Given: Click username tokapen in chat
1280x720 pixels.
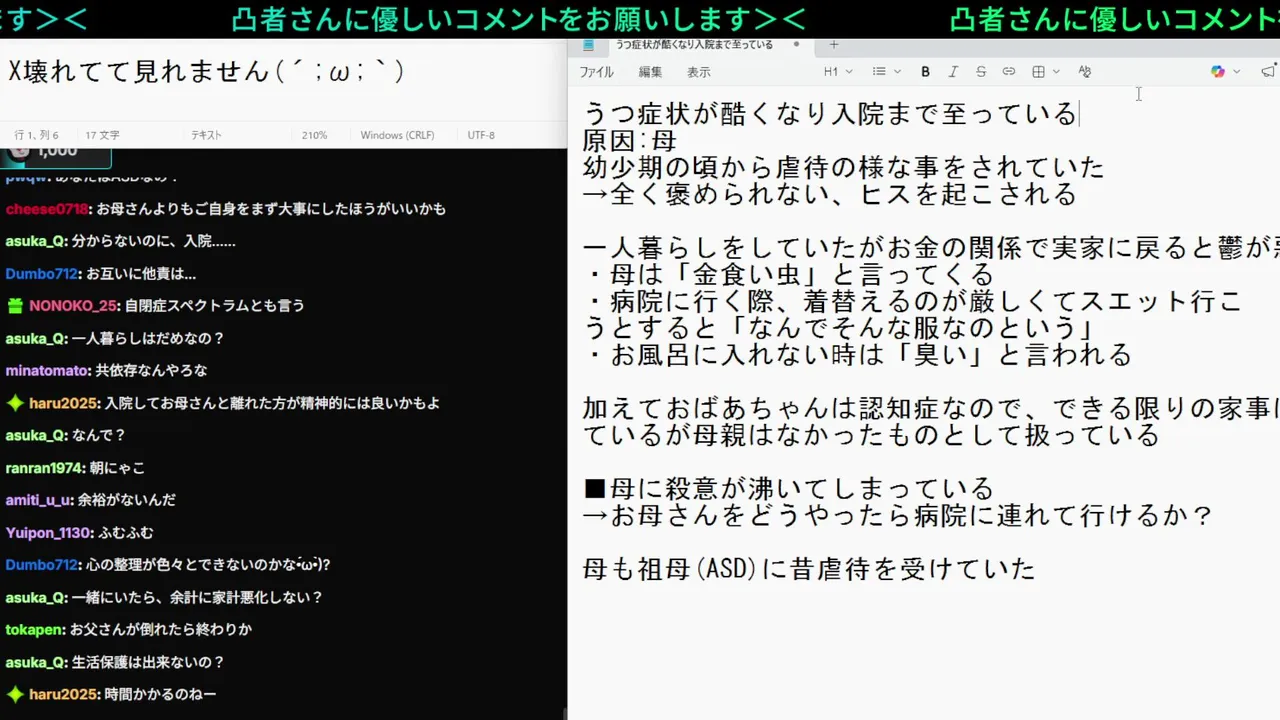Looking at the screenshot, I should 35,630.
